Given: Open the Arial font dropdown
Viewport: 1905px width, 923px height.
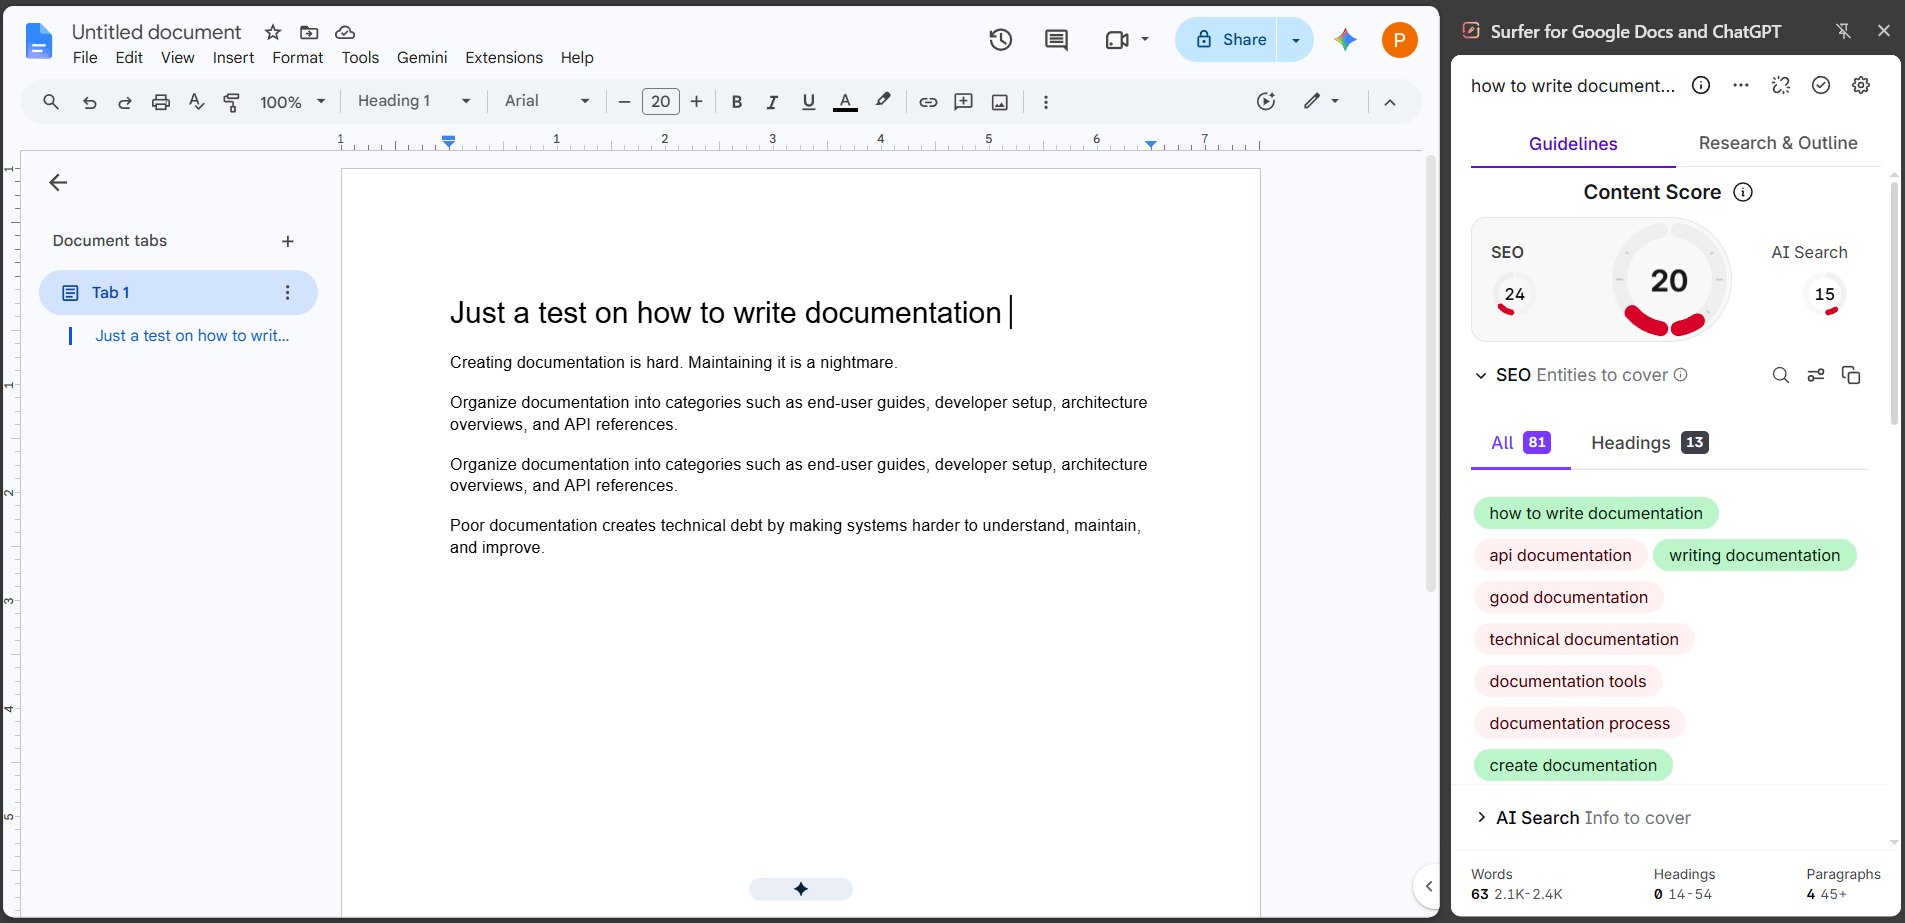Looking at the screenshot, I should coord(547,101).
